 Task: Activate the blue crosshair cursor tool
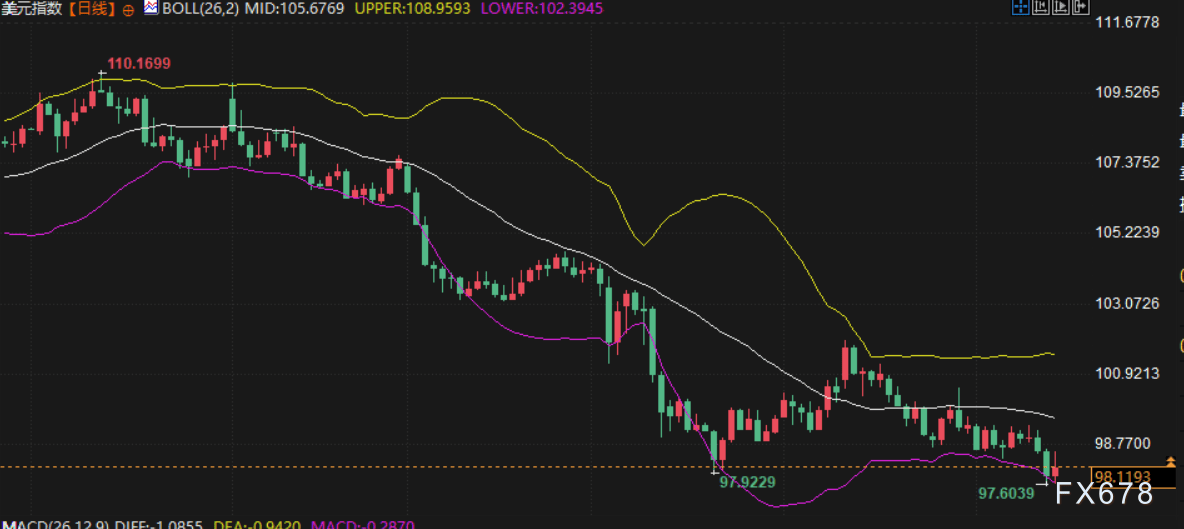coord(1021,7)
